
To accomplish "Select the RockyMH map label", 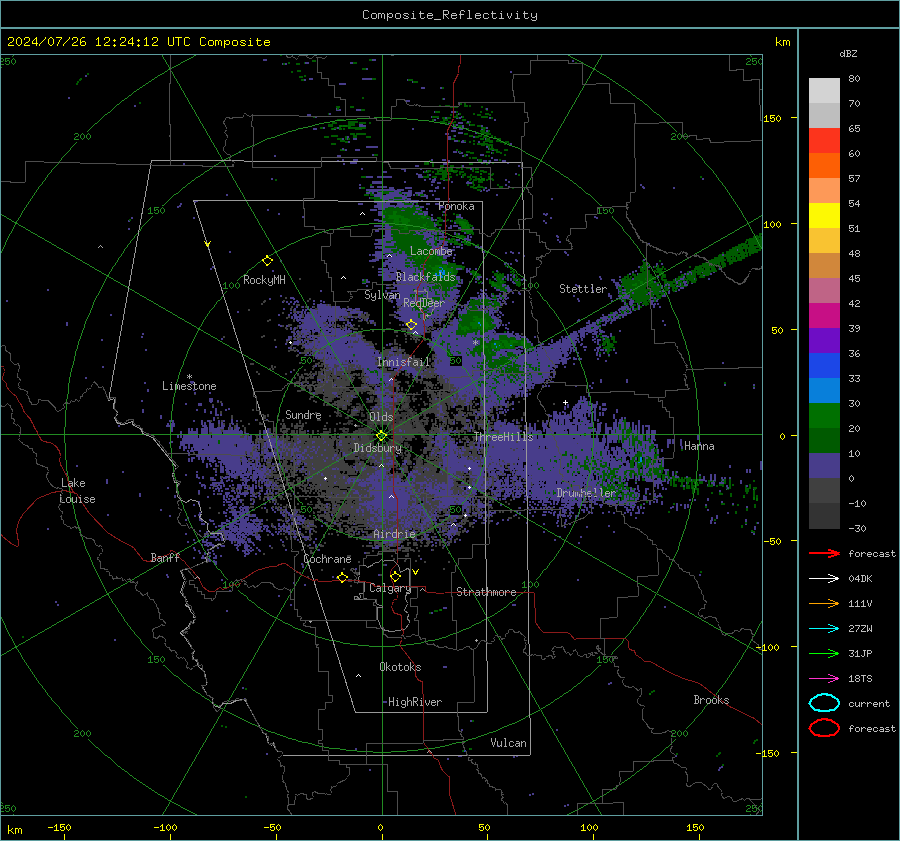I will [264, 280].
